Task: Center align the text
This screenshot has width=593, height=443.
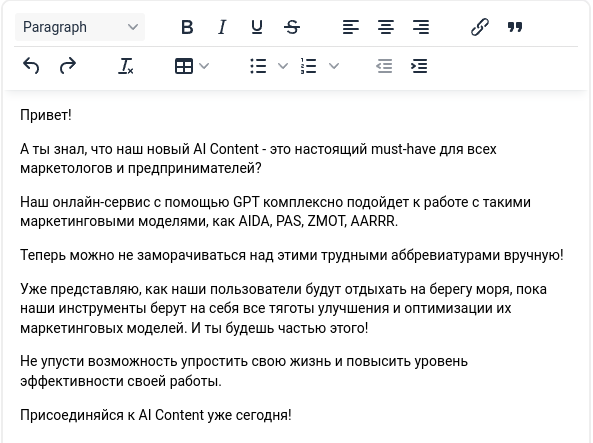Action: [386, 27]
